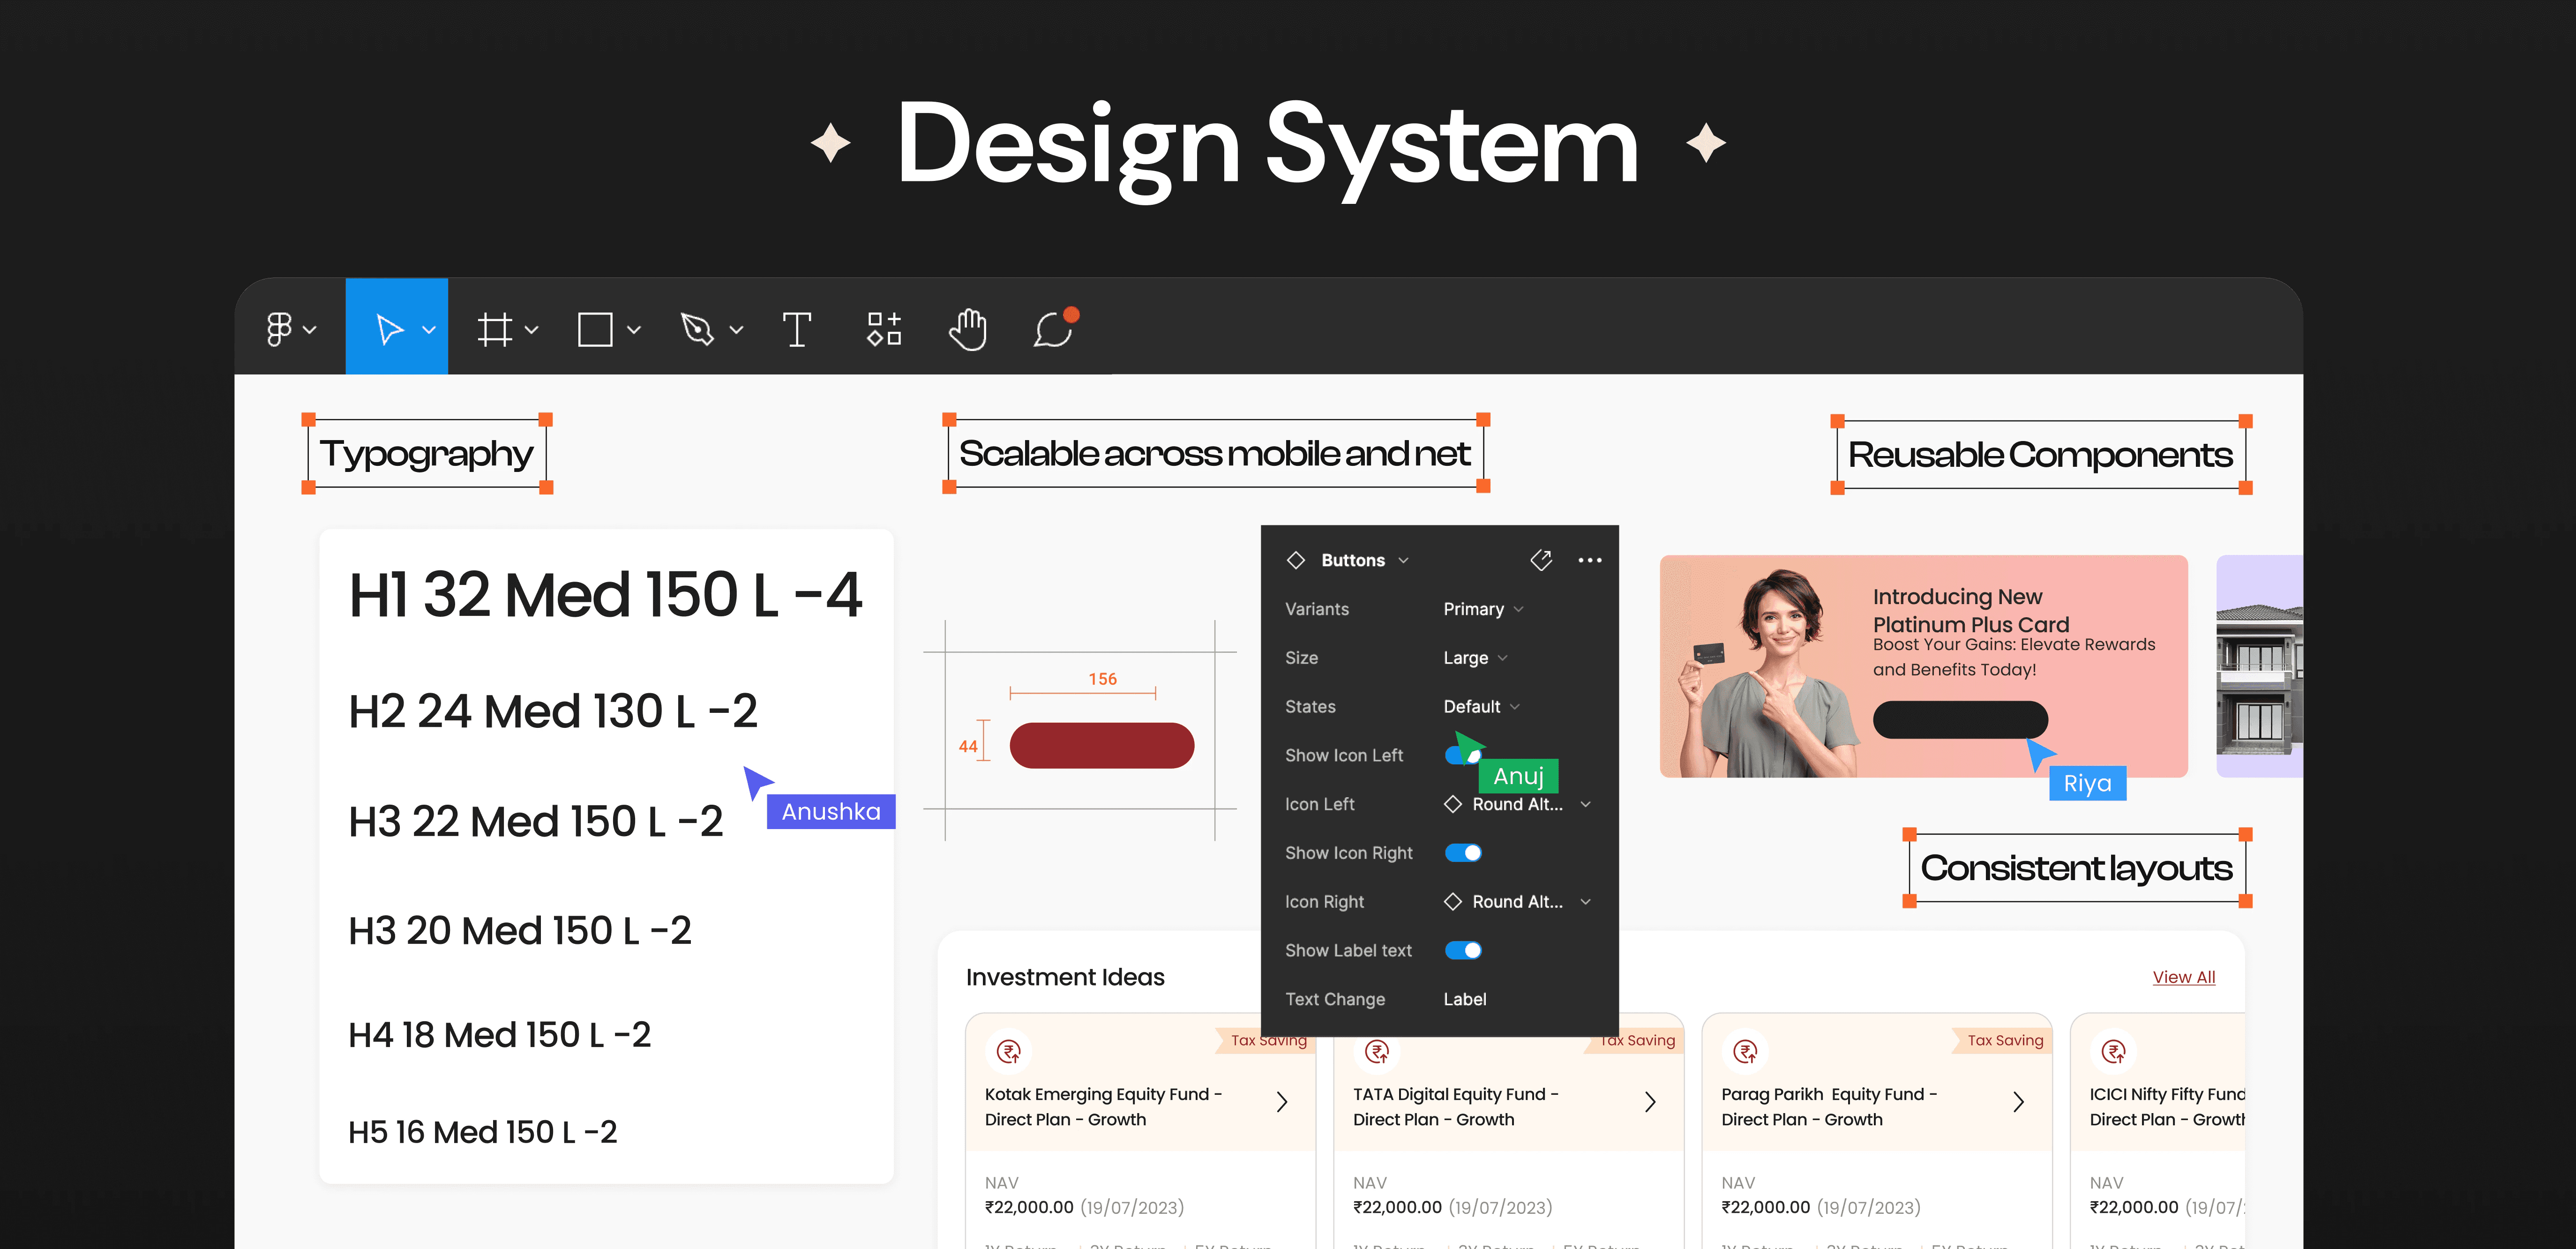This screenshot has width=2576, height=1249.
Task: Select the Text tool
Action: 796,329
